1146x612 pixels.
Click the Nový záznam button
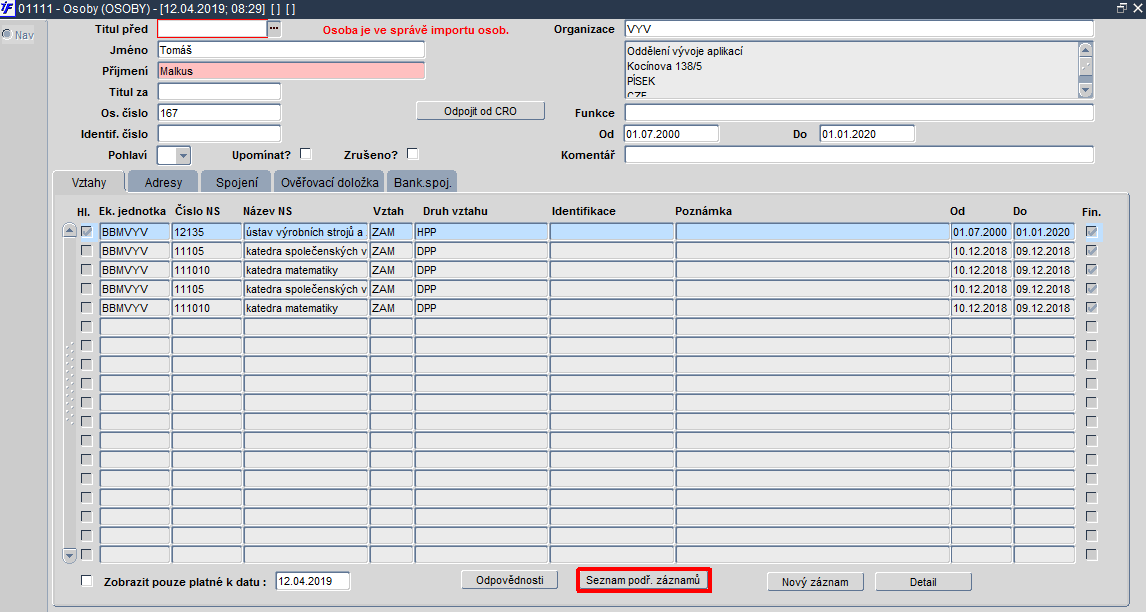815,582
